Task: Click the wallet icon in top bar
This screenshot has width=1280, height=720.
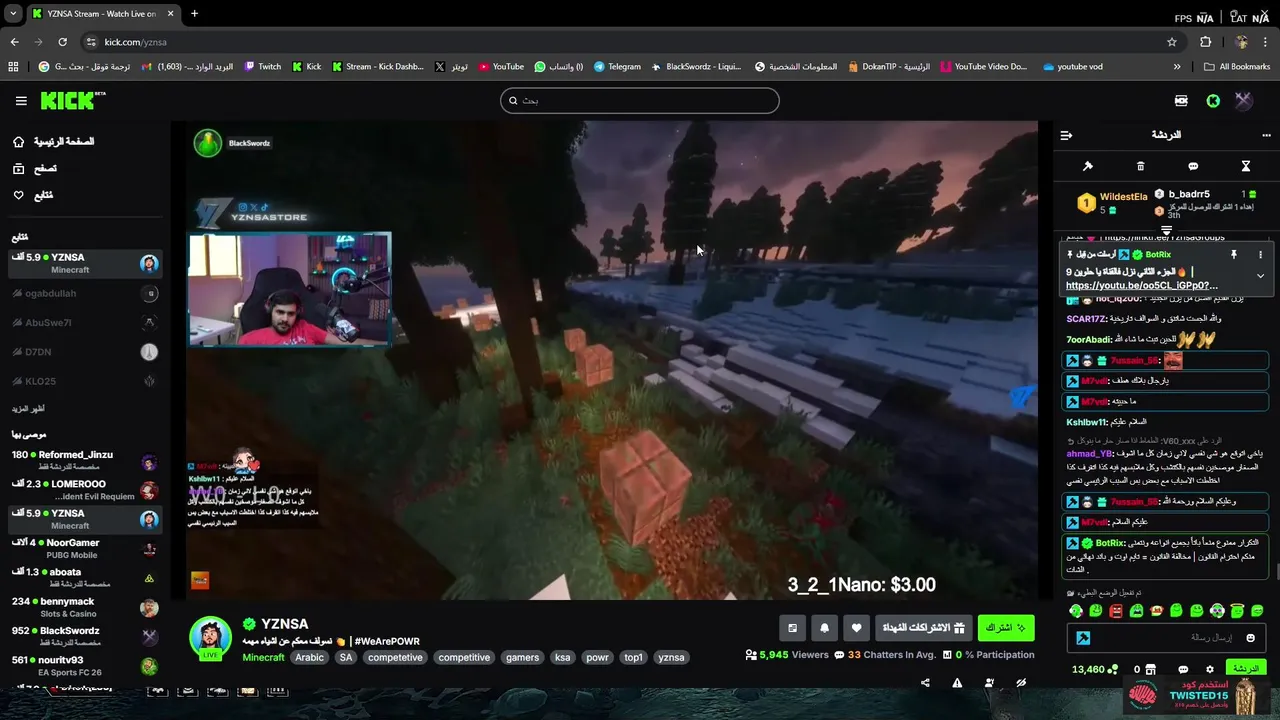Action: point(1181,100)
